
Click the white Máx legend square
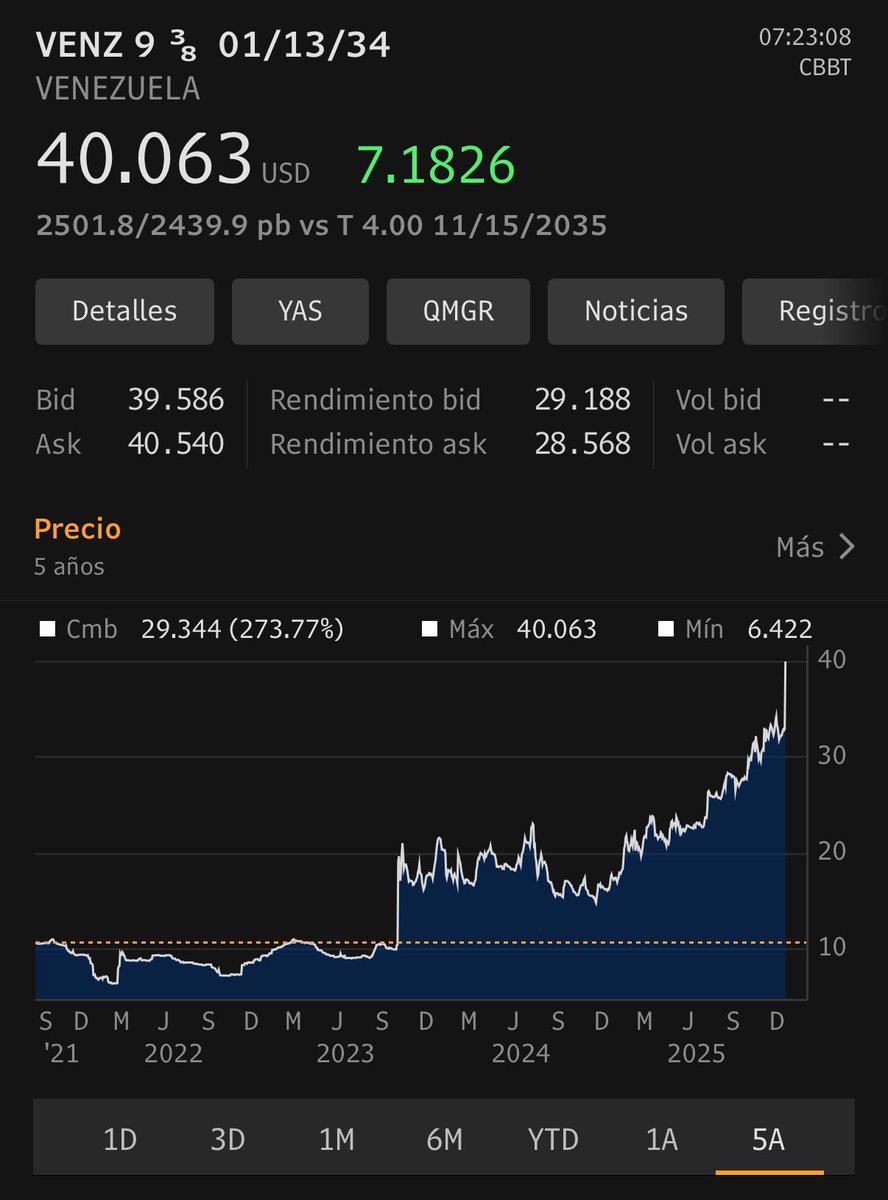click(x=429, y=630)
